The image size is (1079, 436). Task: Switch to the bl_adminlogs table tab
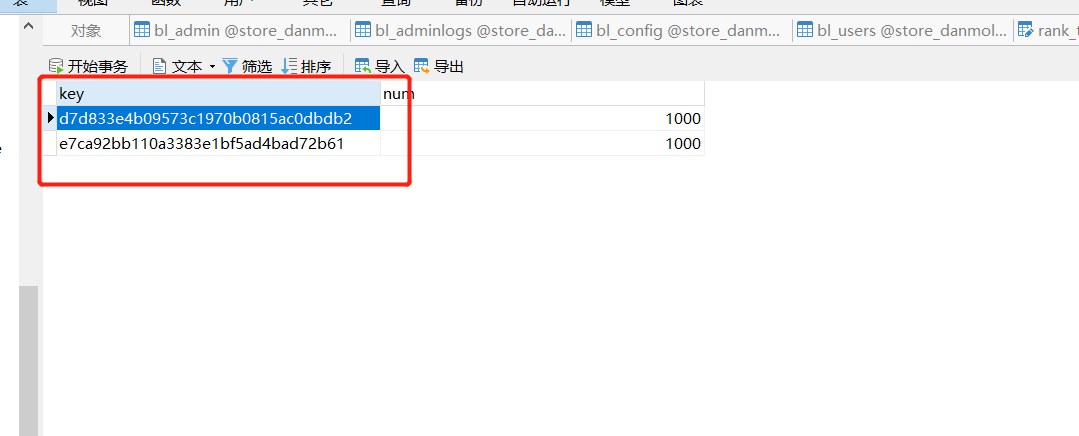461,30
